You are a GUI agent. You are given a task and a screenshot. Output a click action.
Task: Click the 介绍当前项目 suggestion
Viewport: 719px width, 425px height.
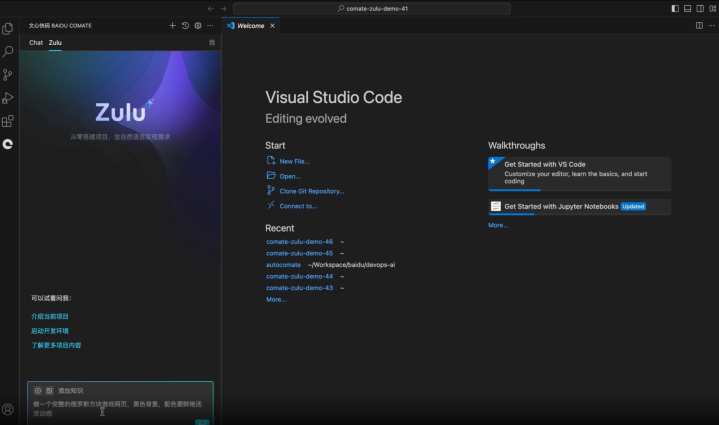(50, 316)
